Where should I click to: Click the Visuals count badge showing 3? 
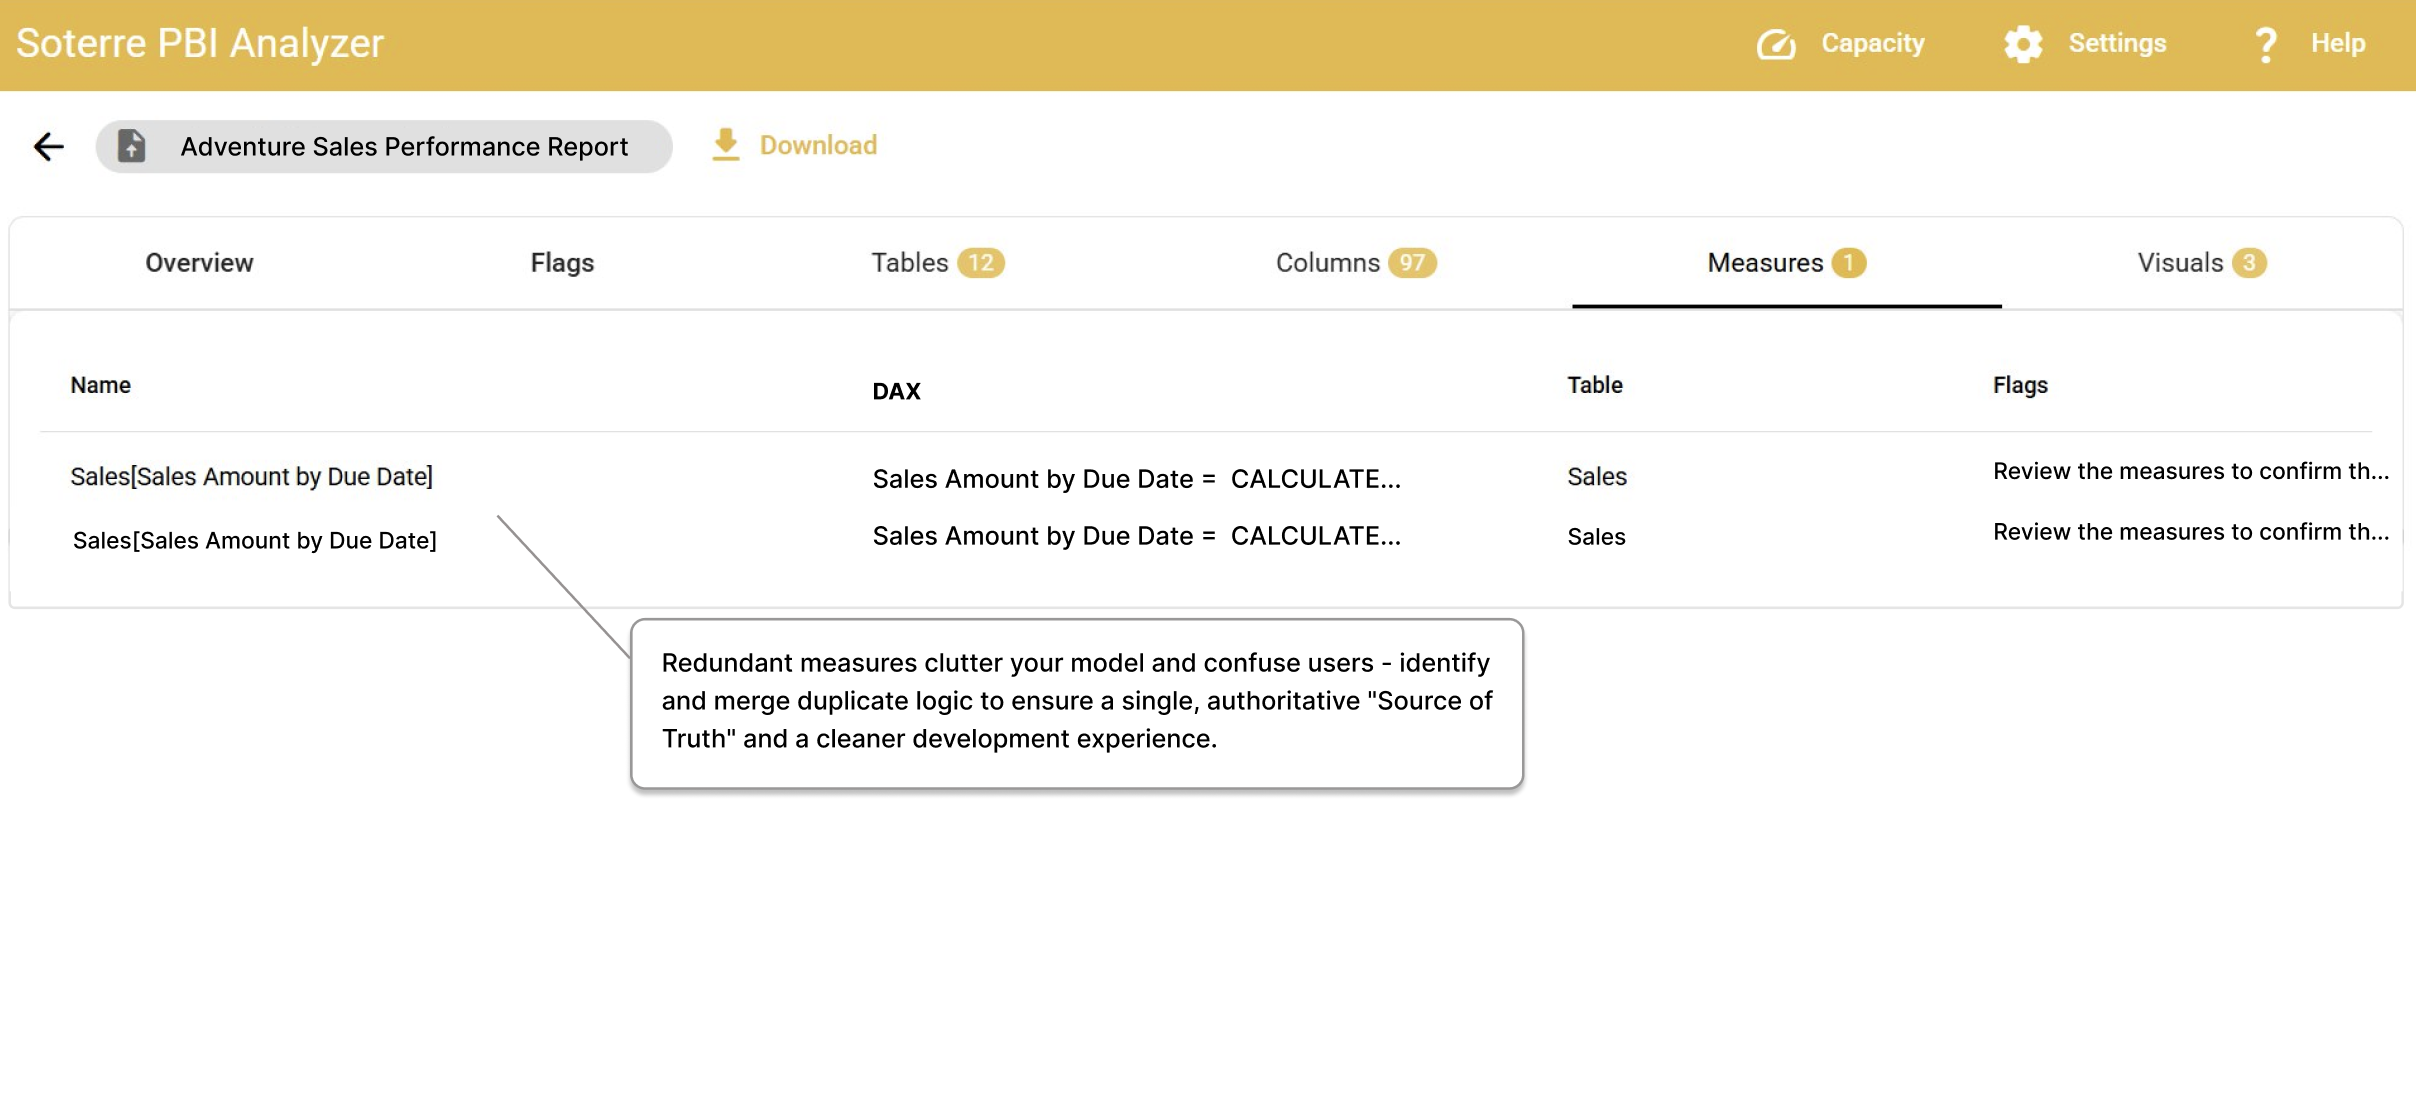pyautogui.click(x=2249, y=262)
